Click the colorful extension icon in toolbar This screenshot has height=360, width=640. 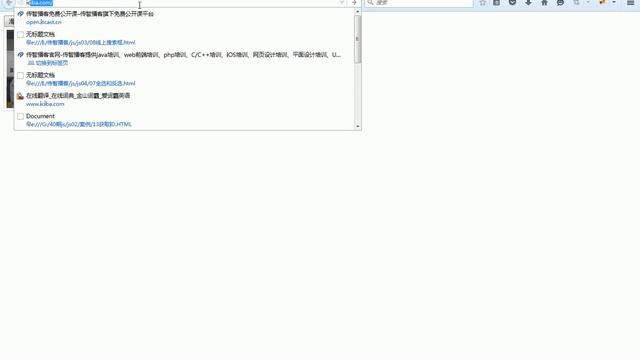coord(602,2)
